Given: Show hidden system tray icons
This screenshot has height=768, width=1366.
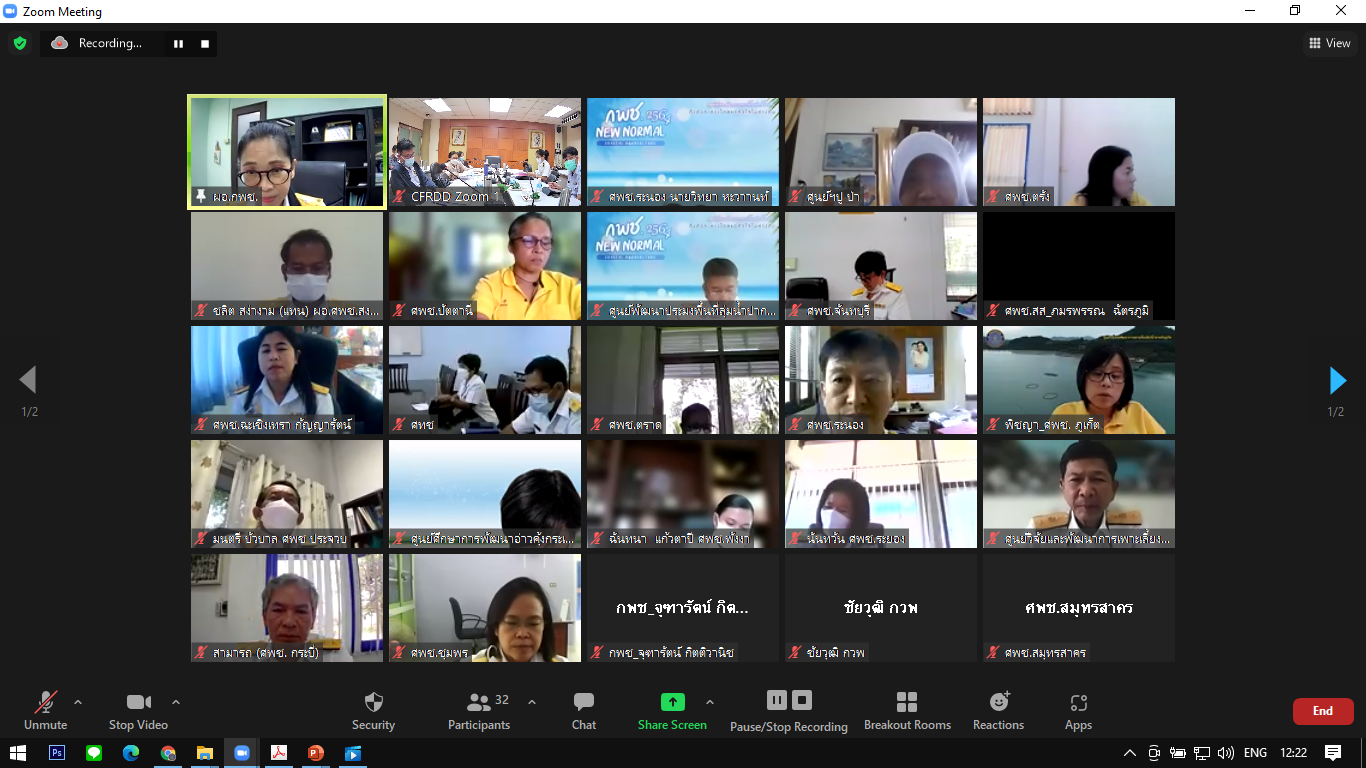Looking at the screenshot, I should 1130,753.
